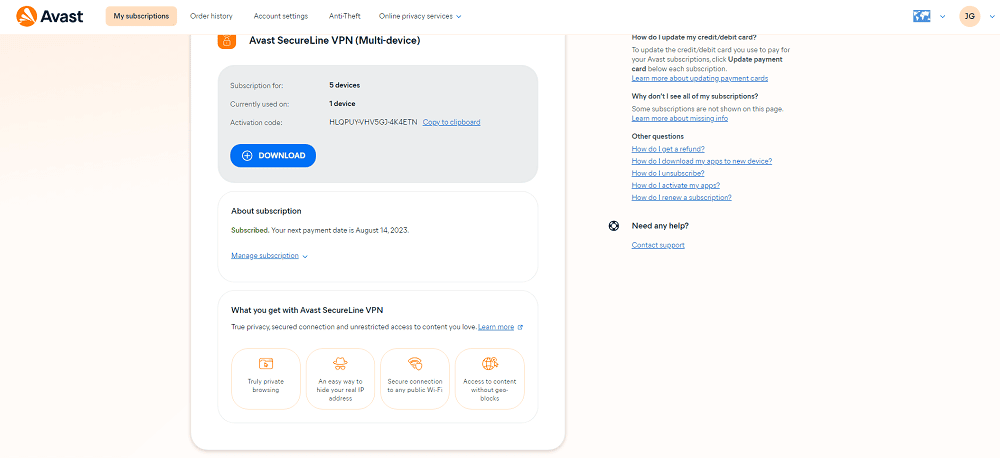This screenshot has width=1000, height=458.
Task: Click the Avast logo
Action: point(50,16)
